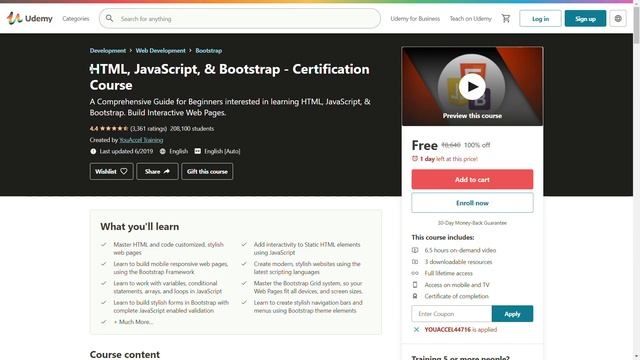
Task: Click the lifetime access infinity icon
Action: 415,273
